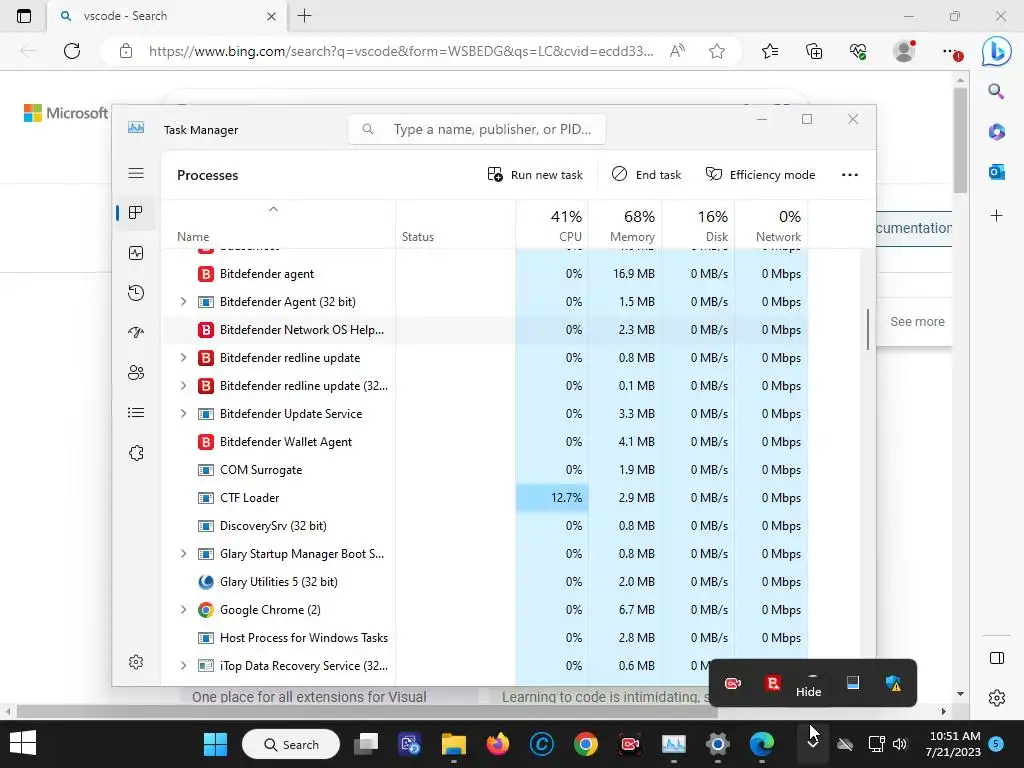Select DiscoverySrv (32 bit) process
The width and height of the screenshot is (1024, 768).
tap(485, 526)
